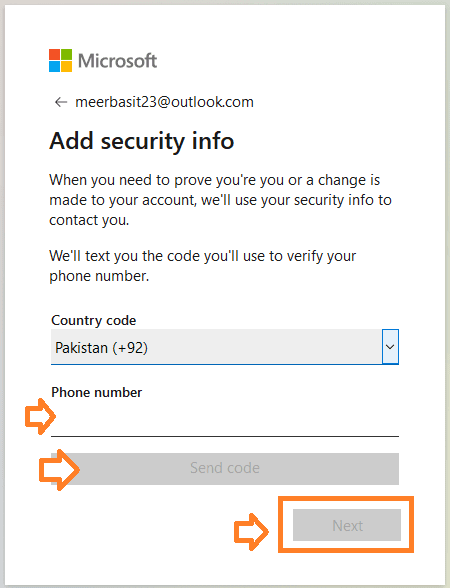Click the Next button

(x=347, y=525)
